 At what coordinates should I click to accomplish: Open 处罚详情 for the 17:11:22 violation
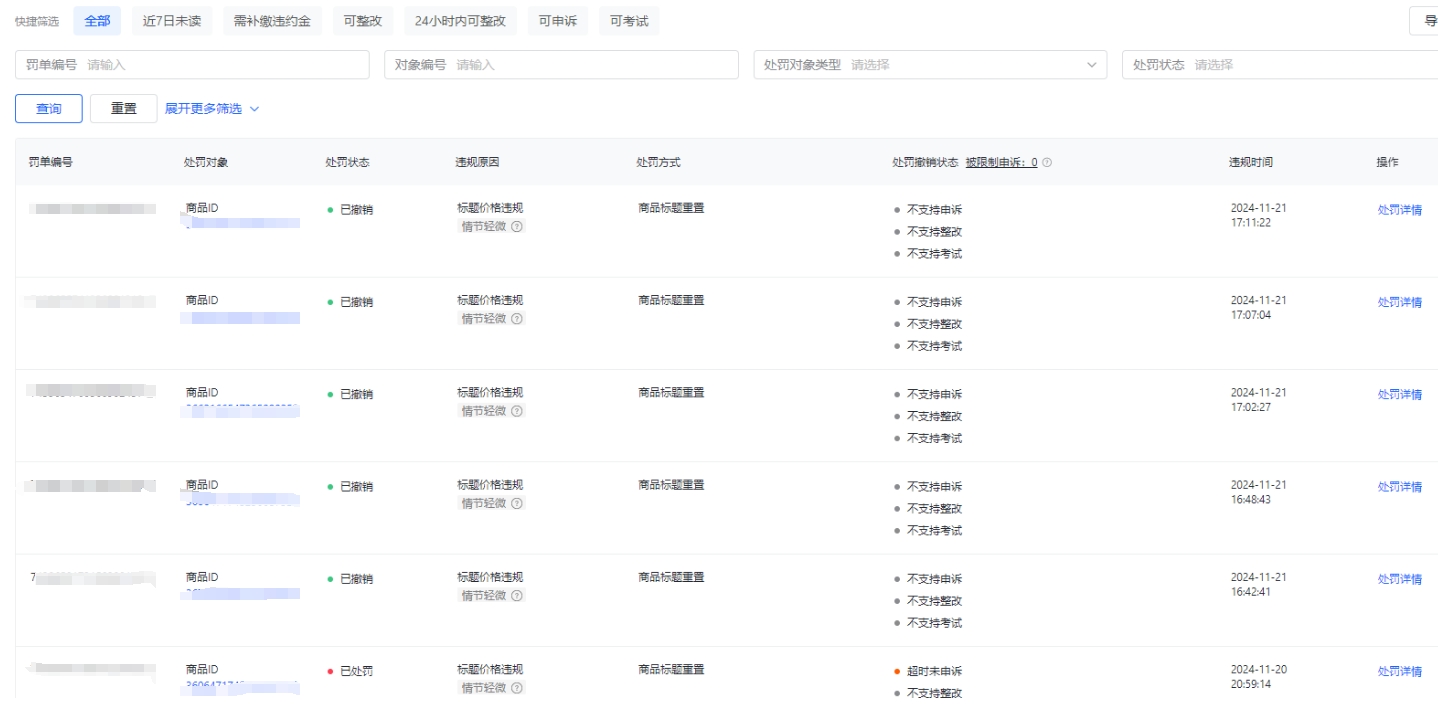(x=1399, y=209)
